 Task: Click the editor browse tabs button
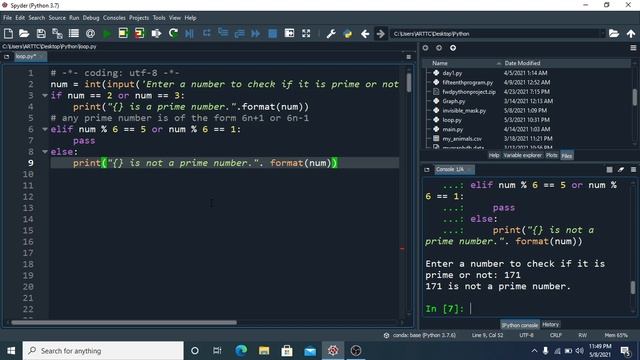tap(7, 57)
